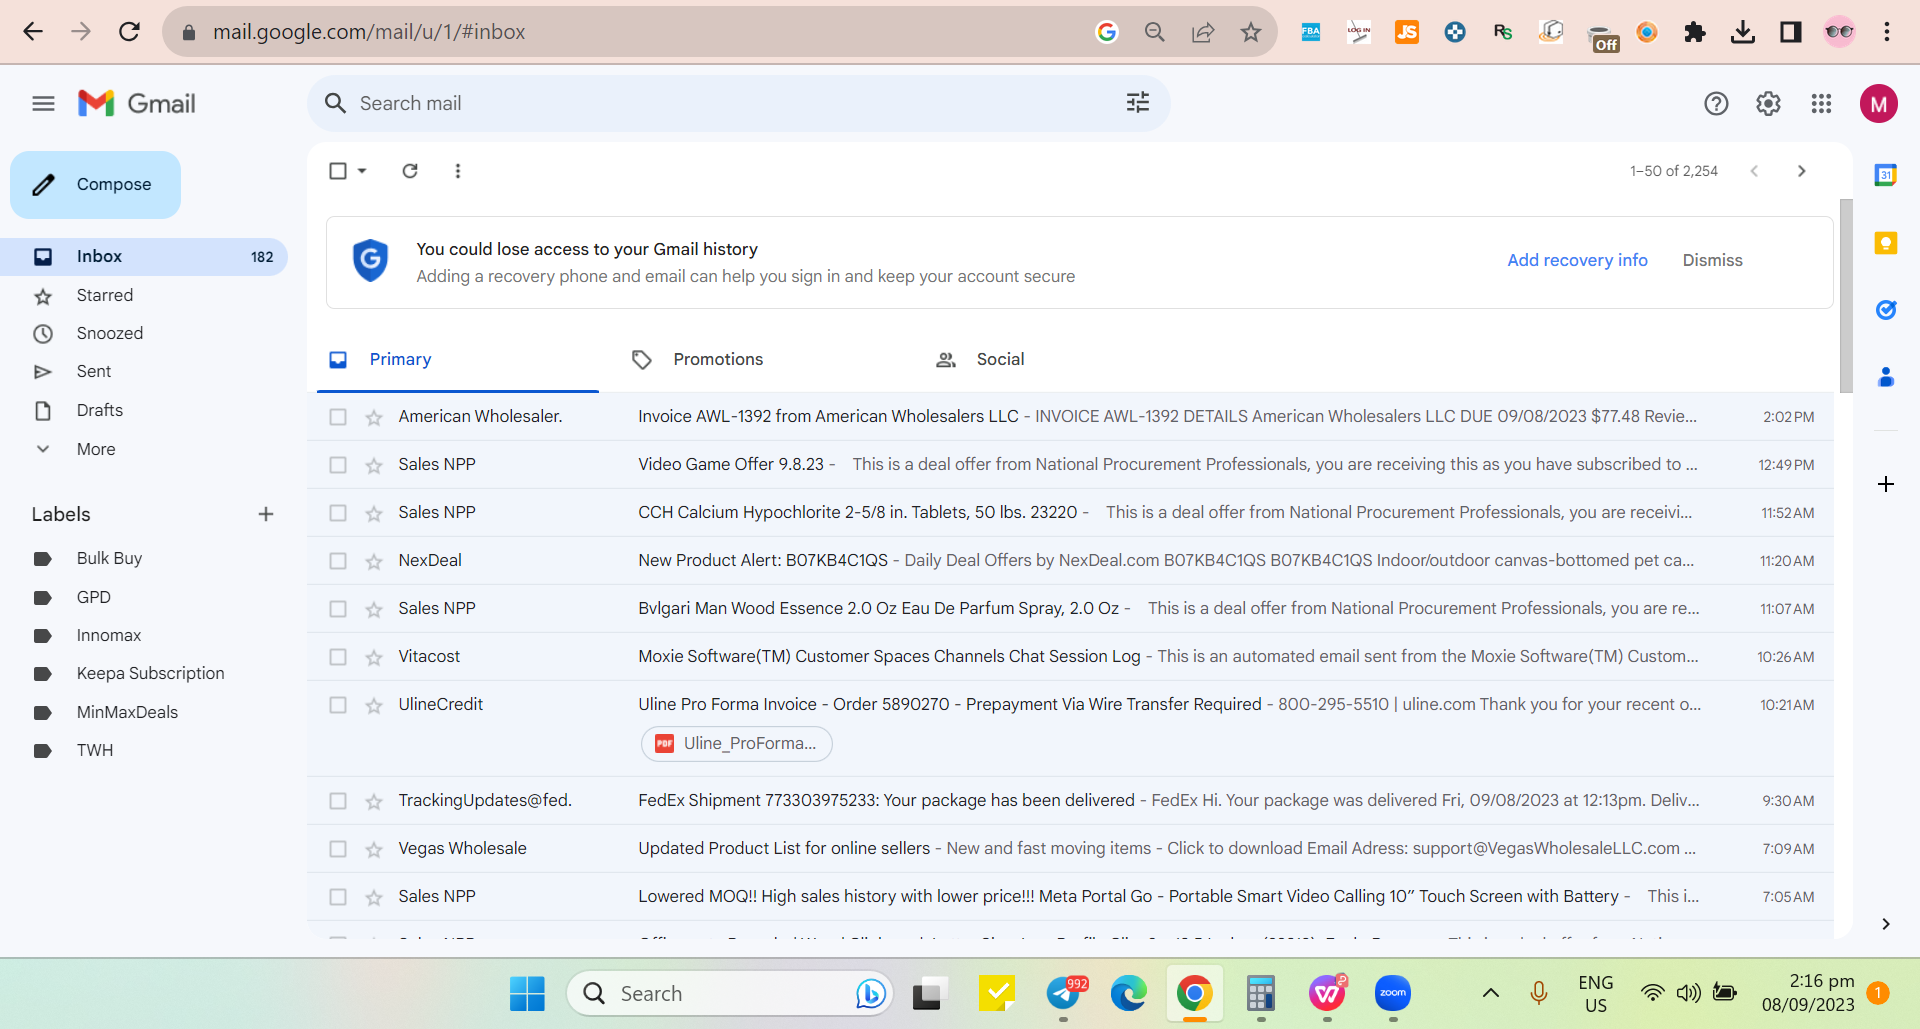Open Gmail Support help icon
Screen dimensions: 1920x1029
click(x=1716, y=103)
